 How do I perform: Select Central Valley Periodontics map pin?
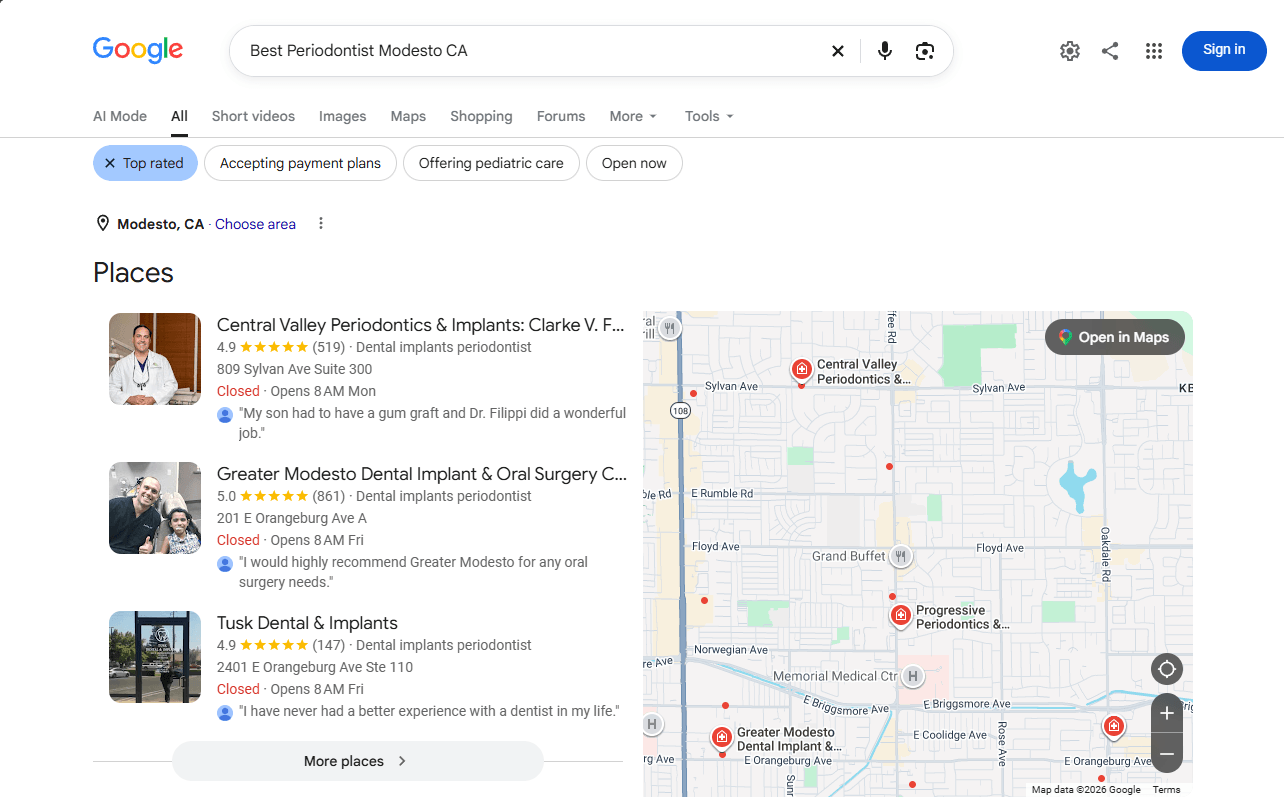801,371
